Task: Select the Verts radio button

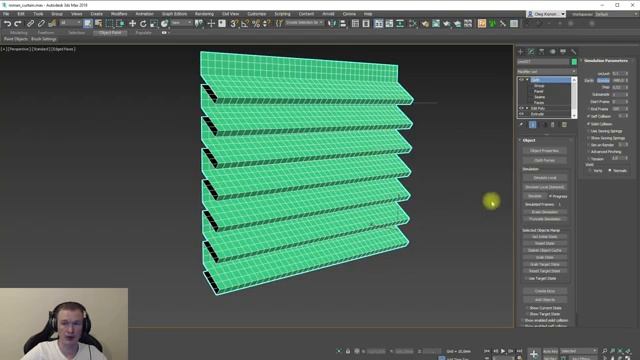Action: click(x=590, y=171)
